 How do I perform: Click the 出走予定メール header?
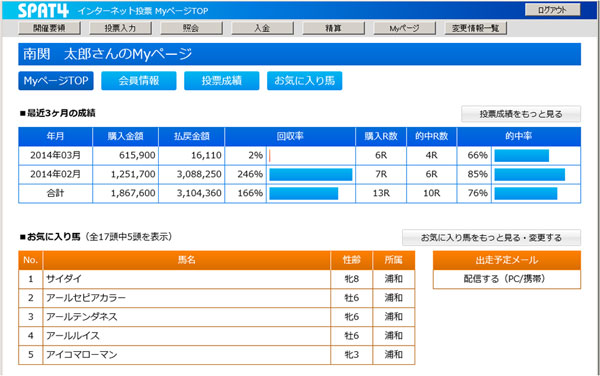pos(507,260)
